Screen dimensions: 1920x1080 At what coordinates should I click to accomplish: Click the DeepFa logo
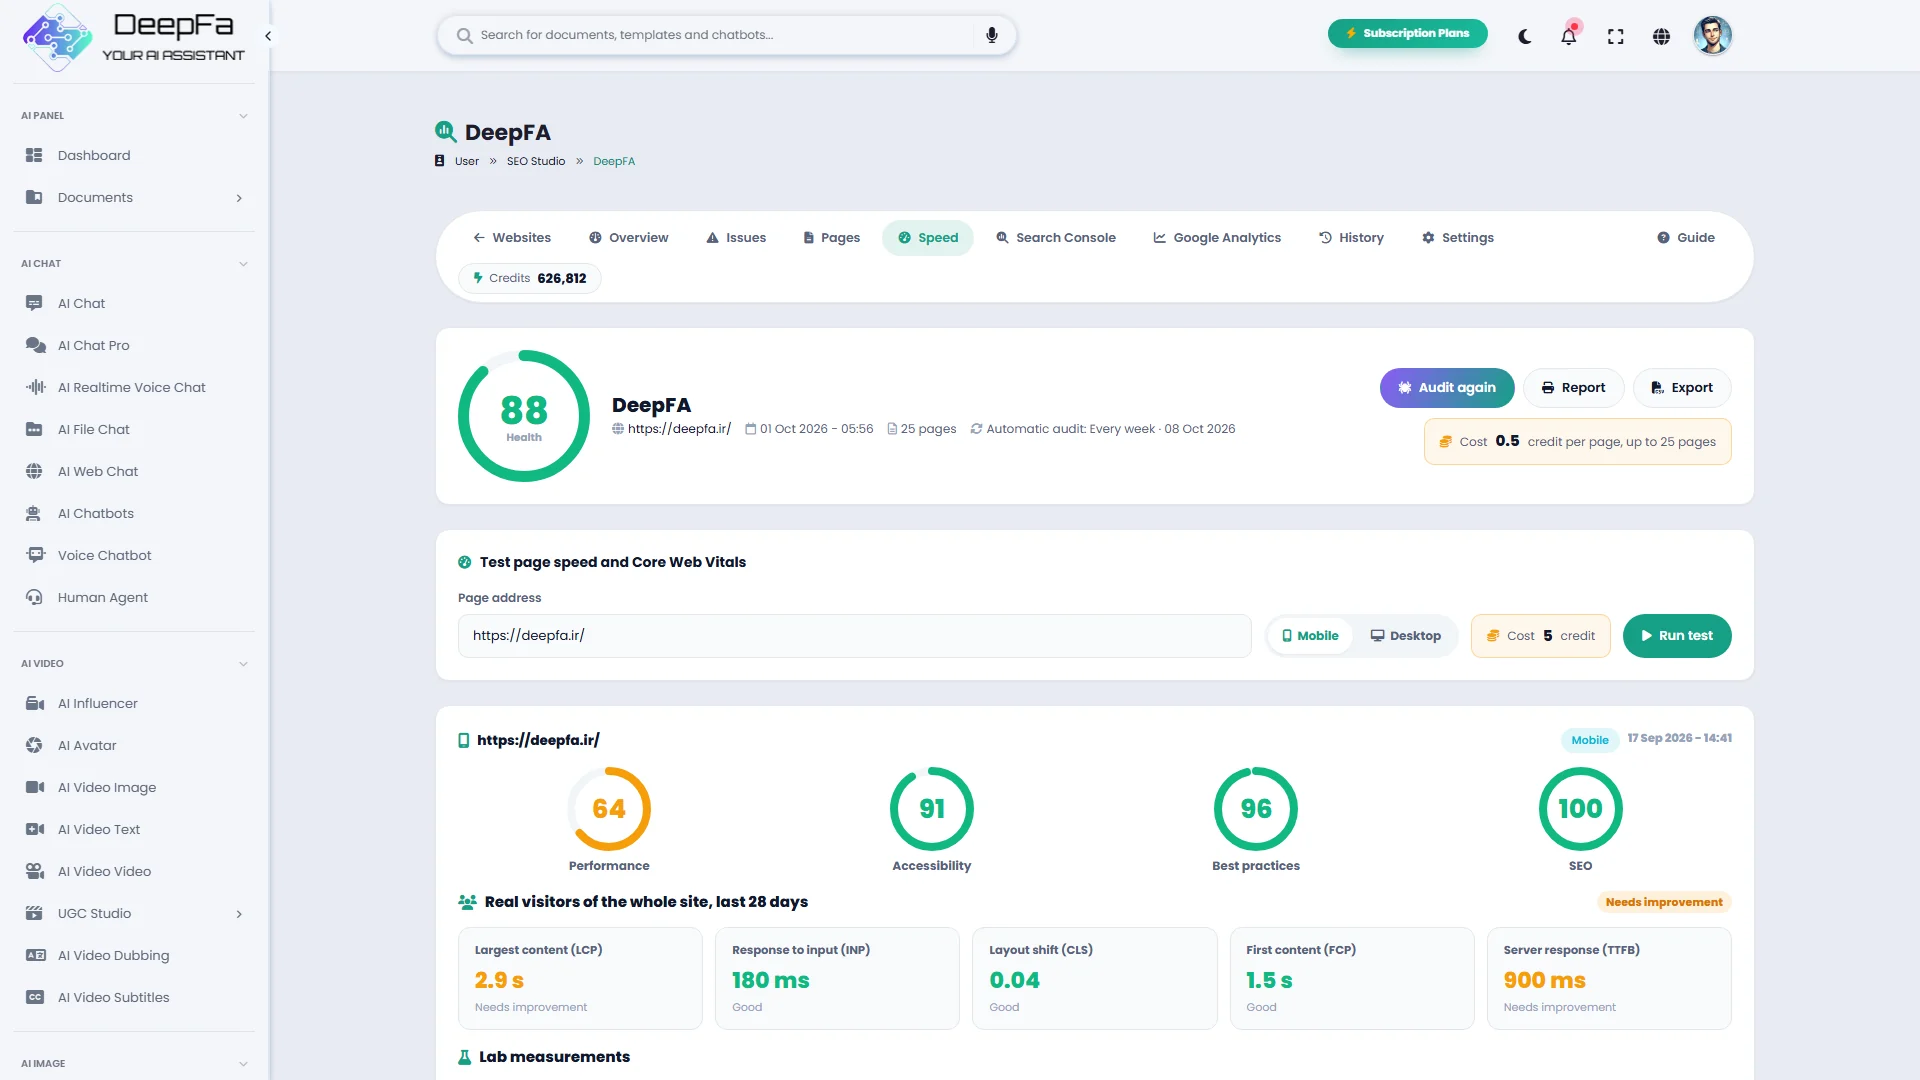(134, 37)
